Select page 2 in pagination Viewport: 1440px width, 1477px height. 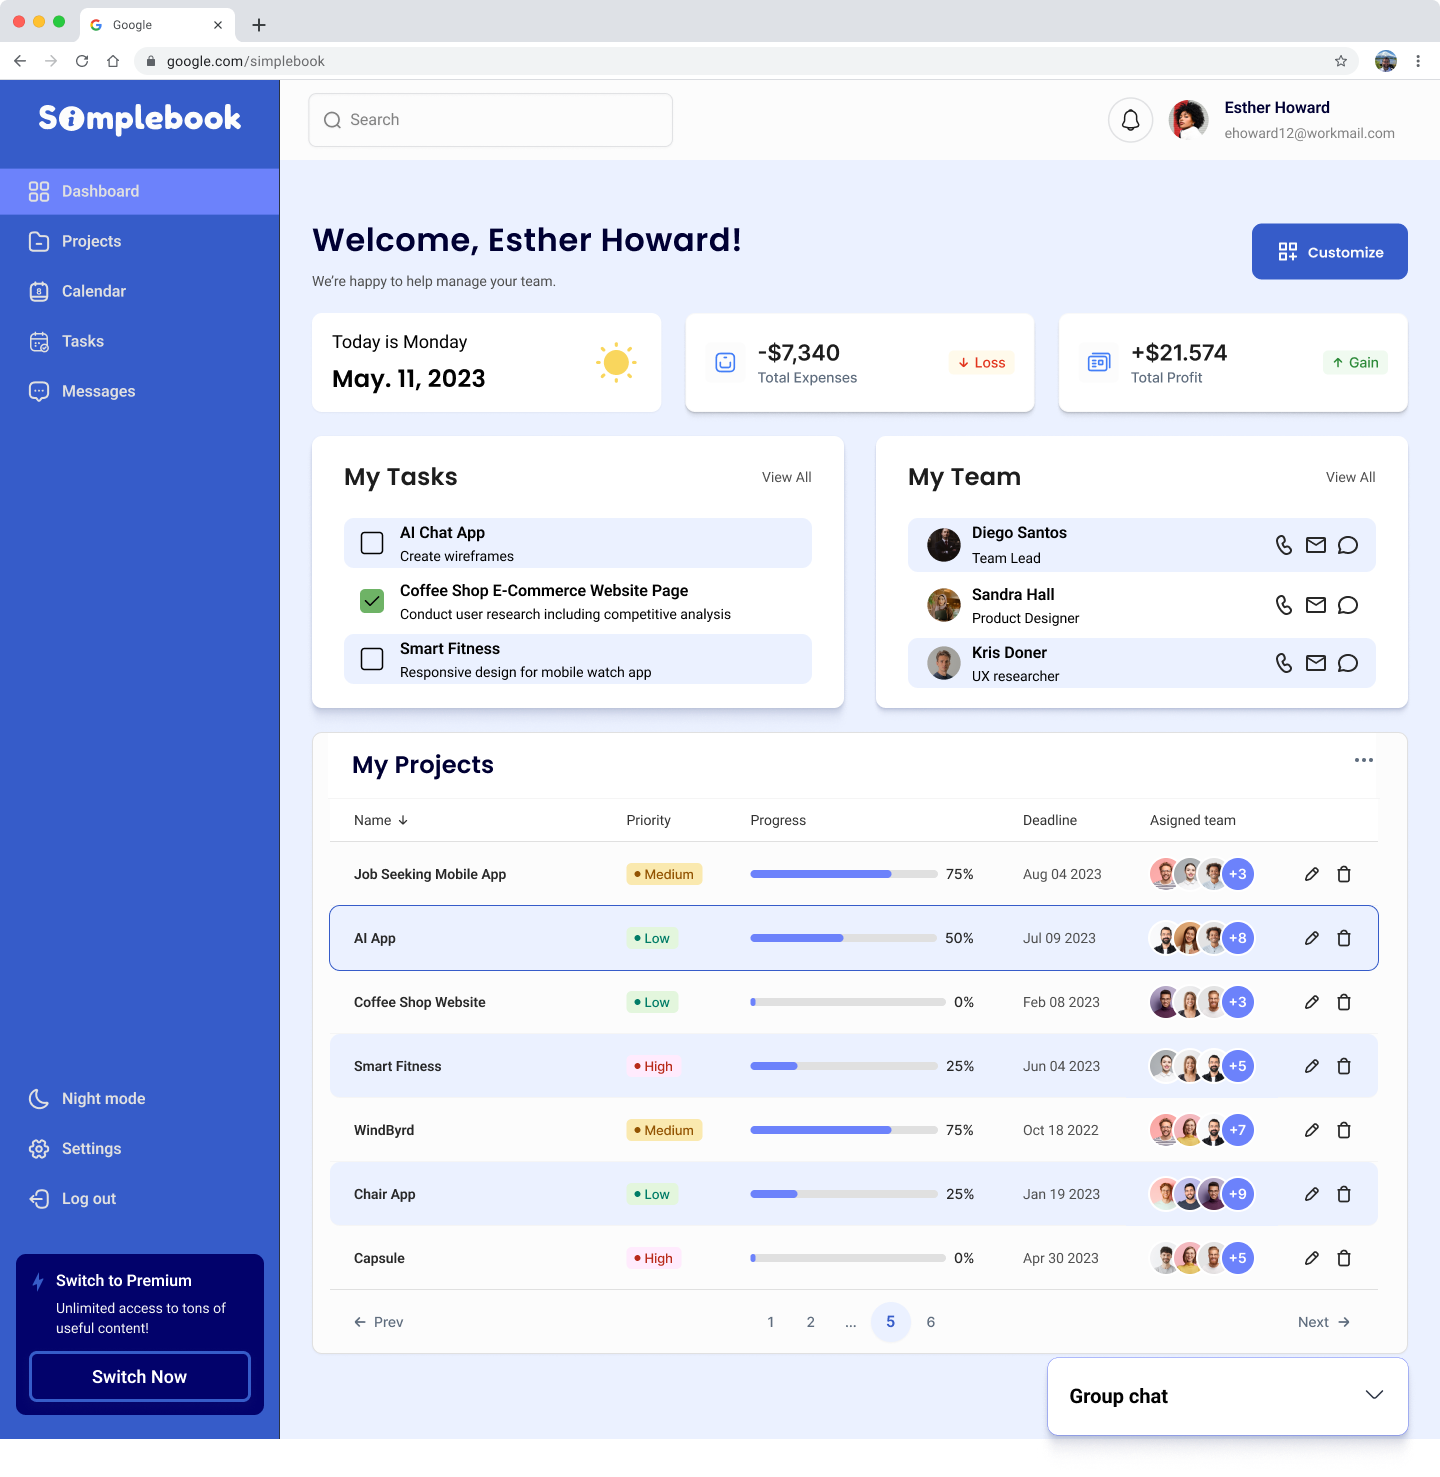point(811,1322)
